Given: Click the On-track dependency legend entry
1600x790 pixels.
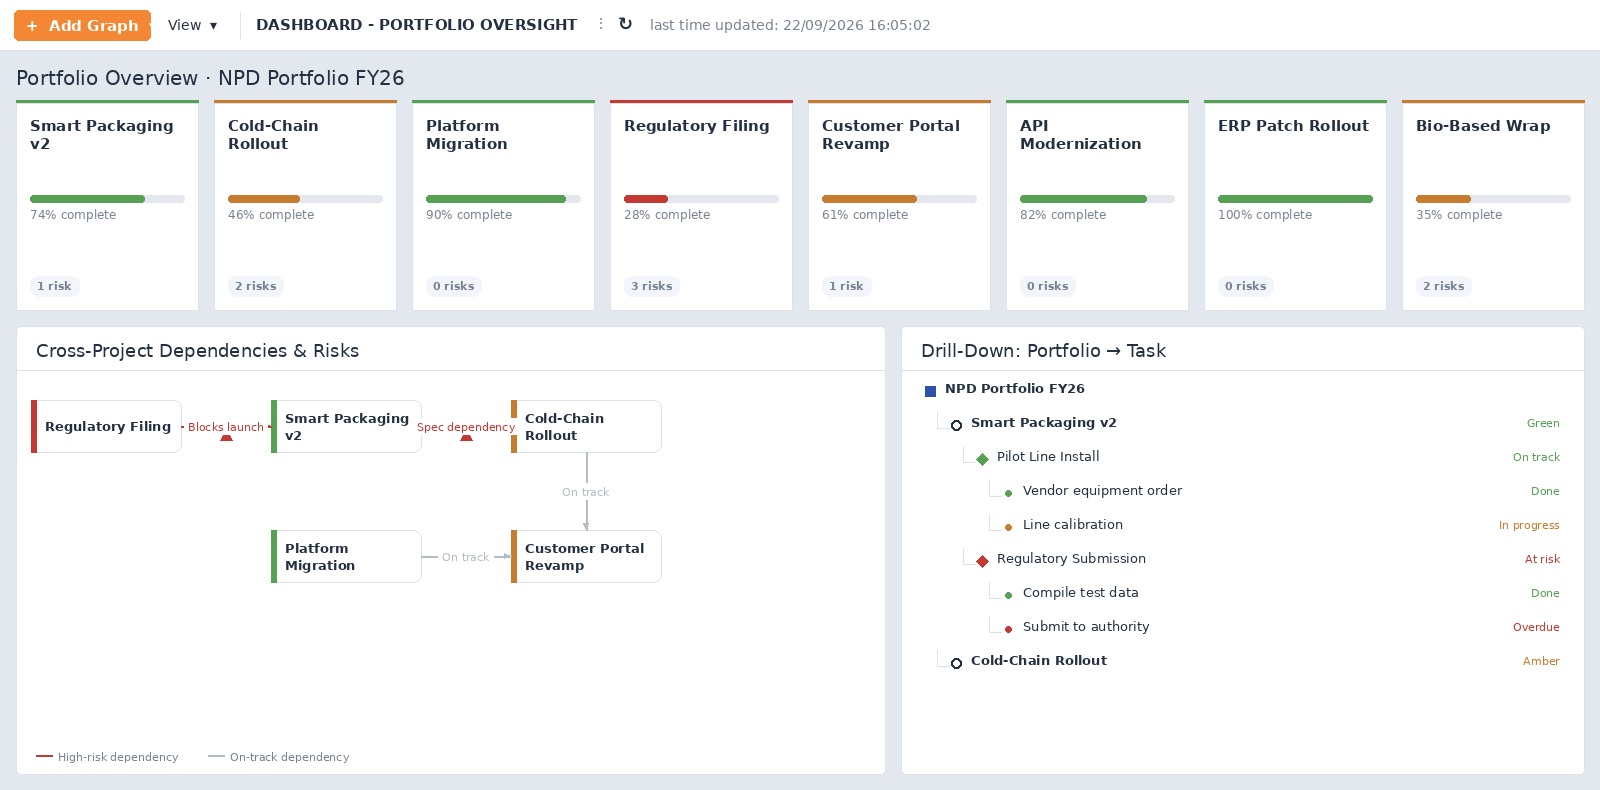Looking at the screenshot, I should point(279,757).
